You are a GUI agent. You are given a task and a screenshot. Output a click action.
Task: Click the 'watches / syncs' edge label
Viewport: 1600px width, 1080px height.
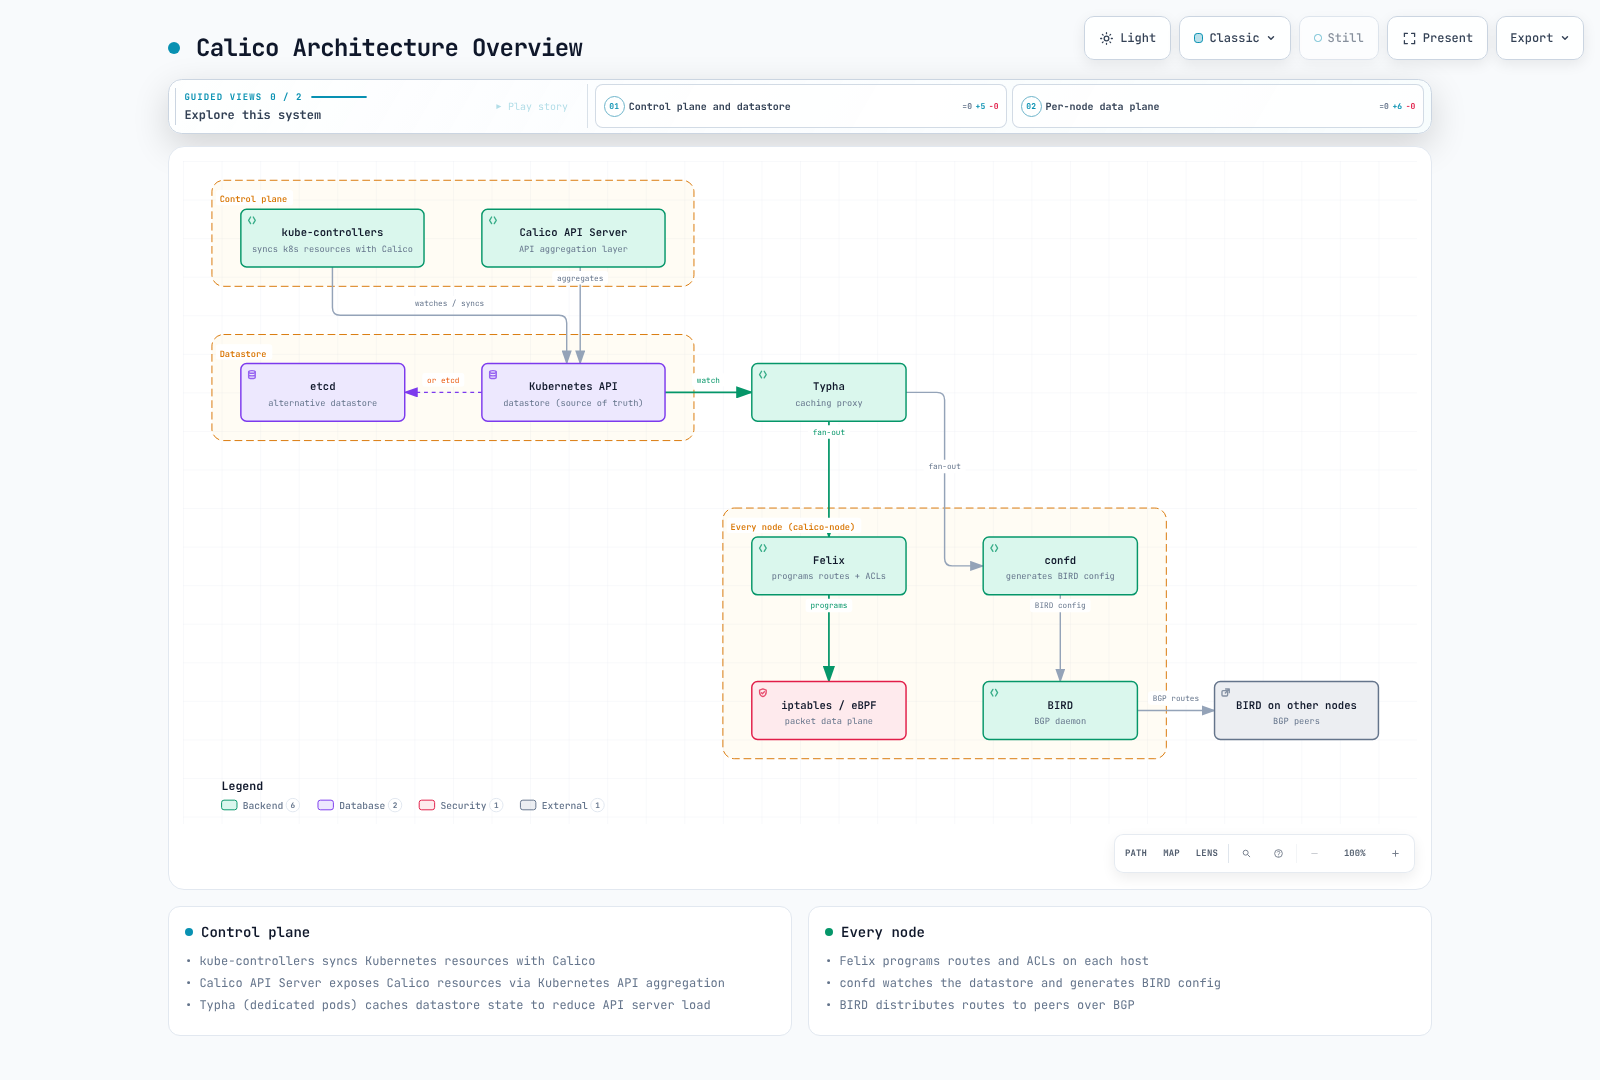(x=449, y=303)
